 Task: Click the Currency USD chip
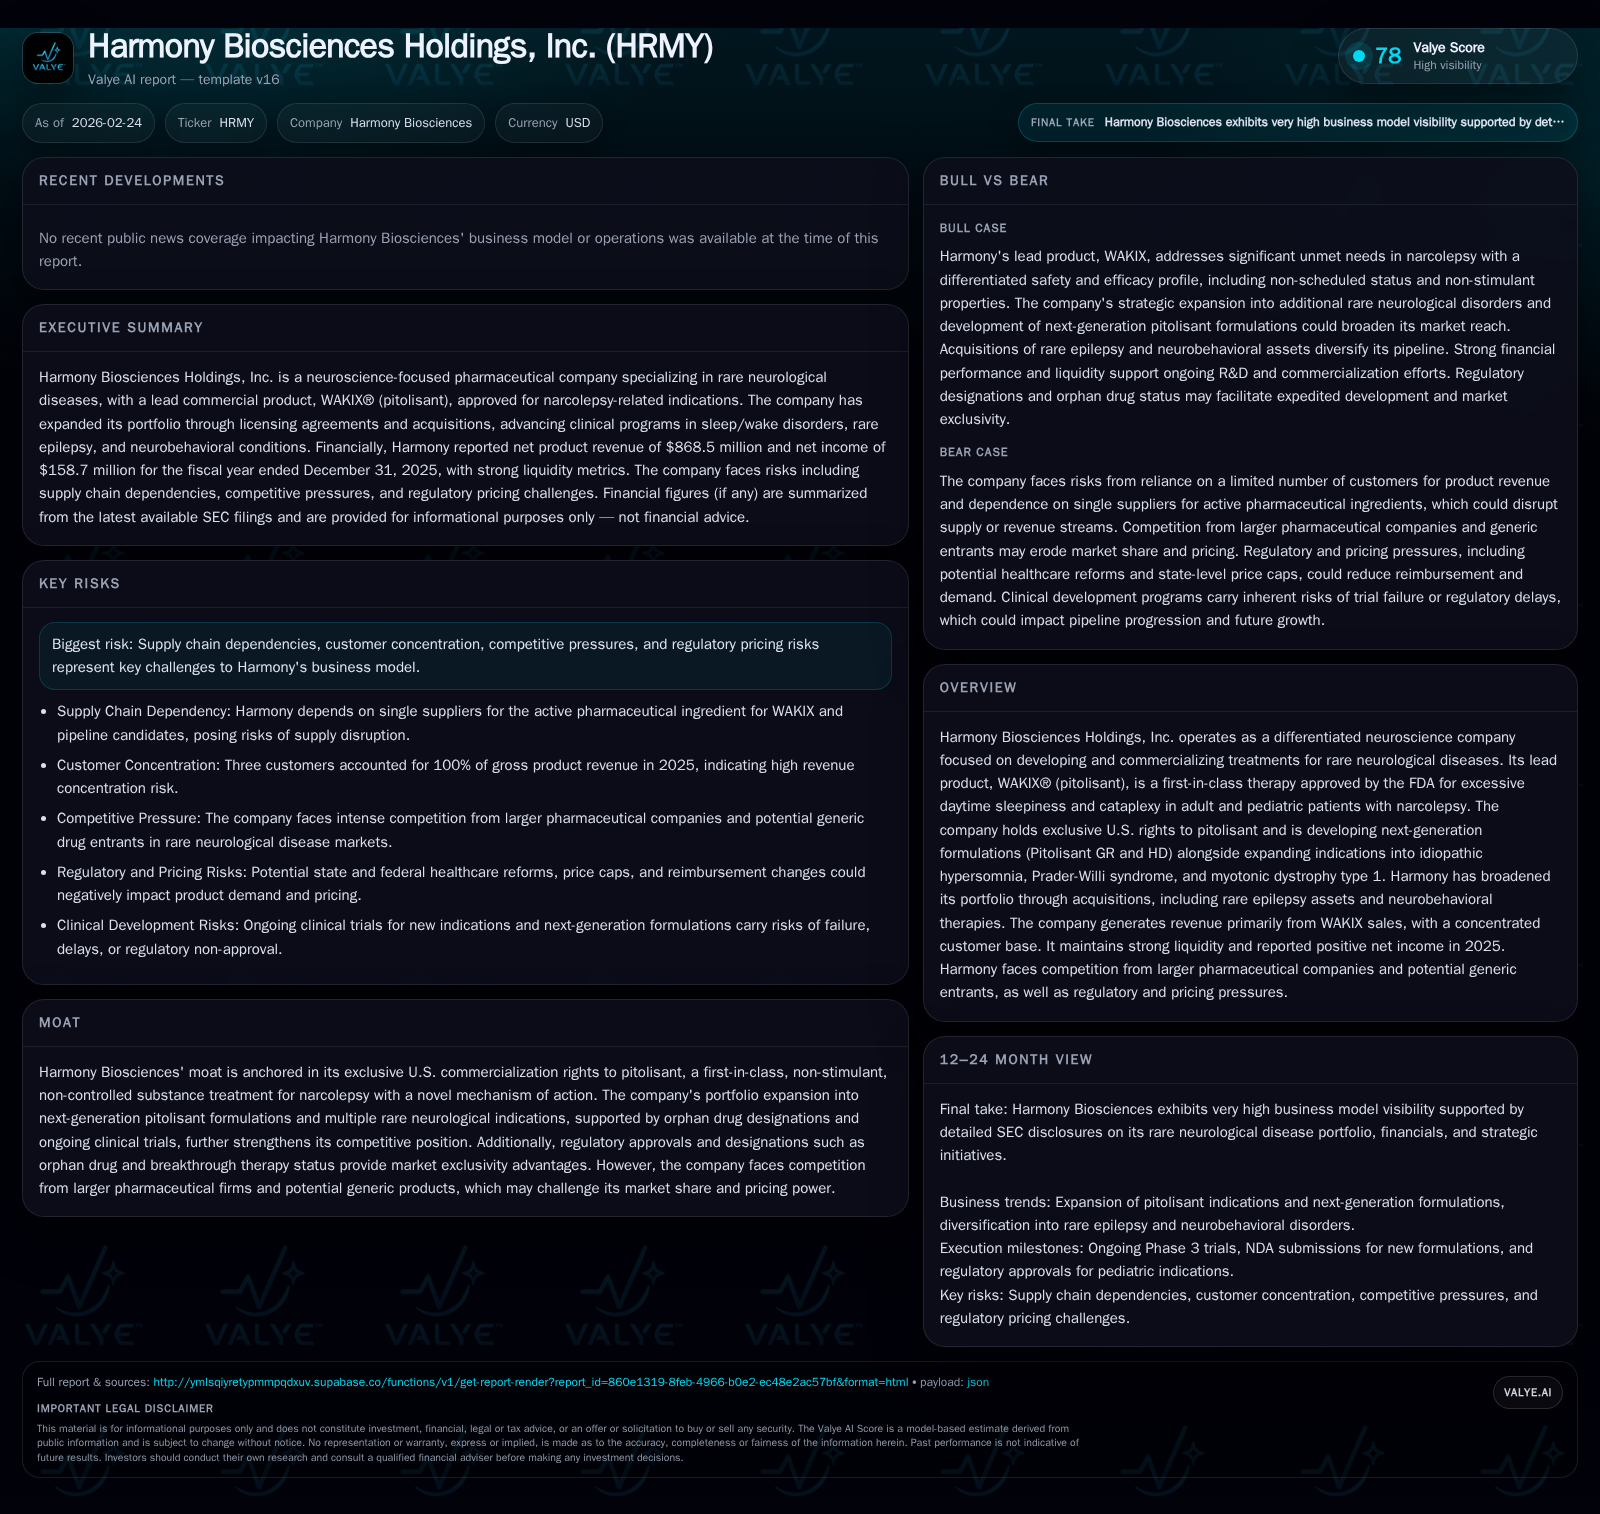point(549,123)
